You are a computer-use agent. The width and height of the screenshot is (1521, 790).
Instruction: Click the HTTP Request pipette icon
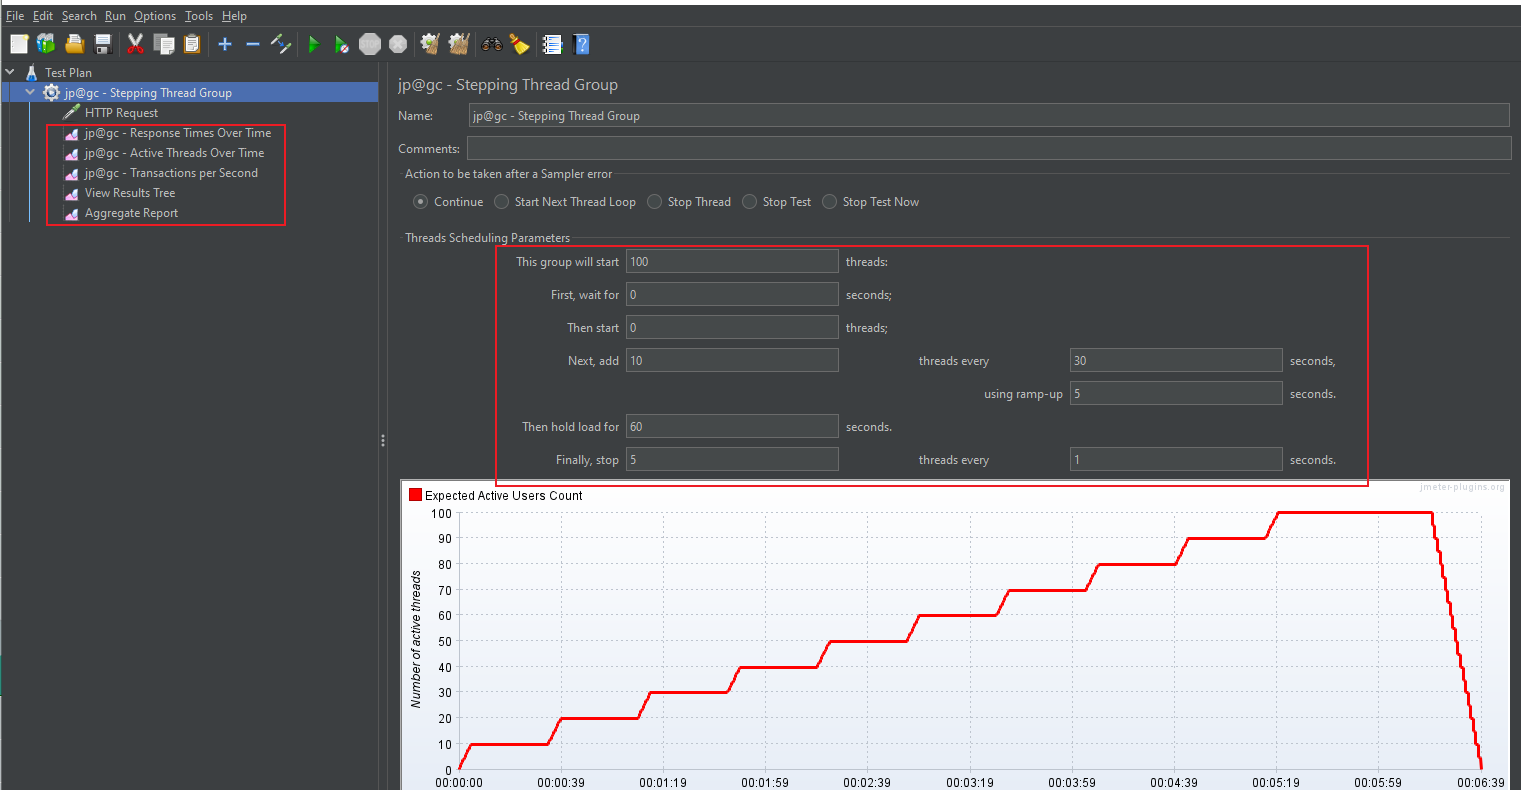tap(71, 112)
